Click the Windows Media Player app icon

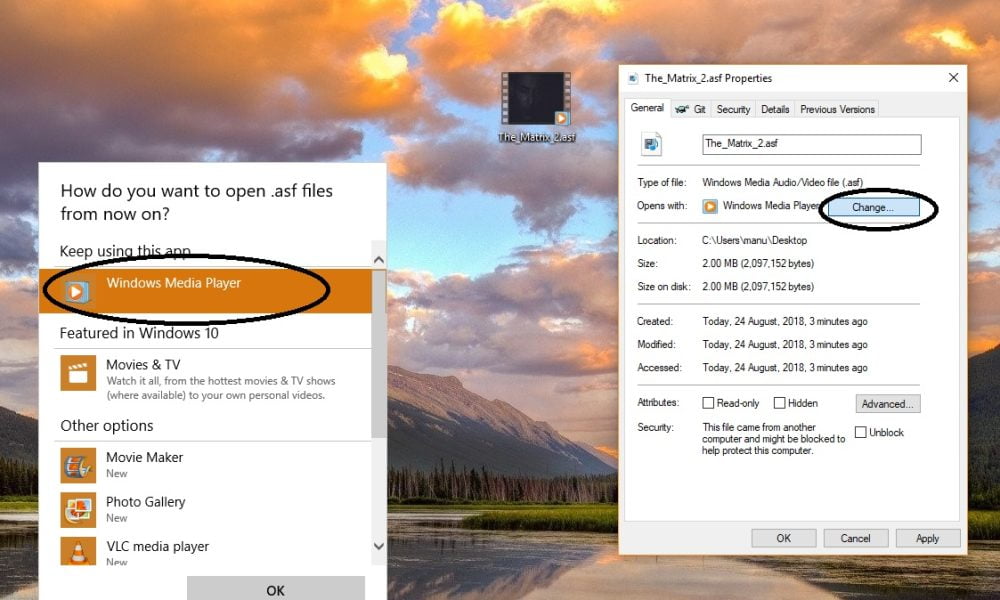click(77, 291)
